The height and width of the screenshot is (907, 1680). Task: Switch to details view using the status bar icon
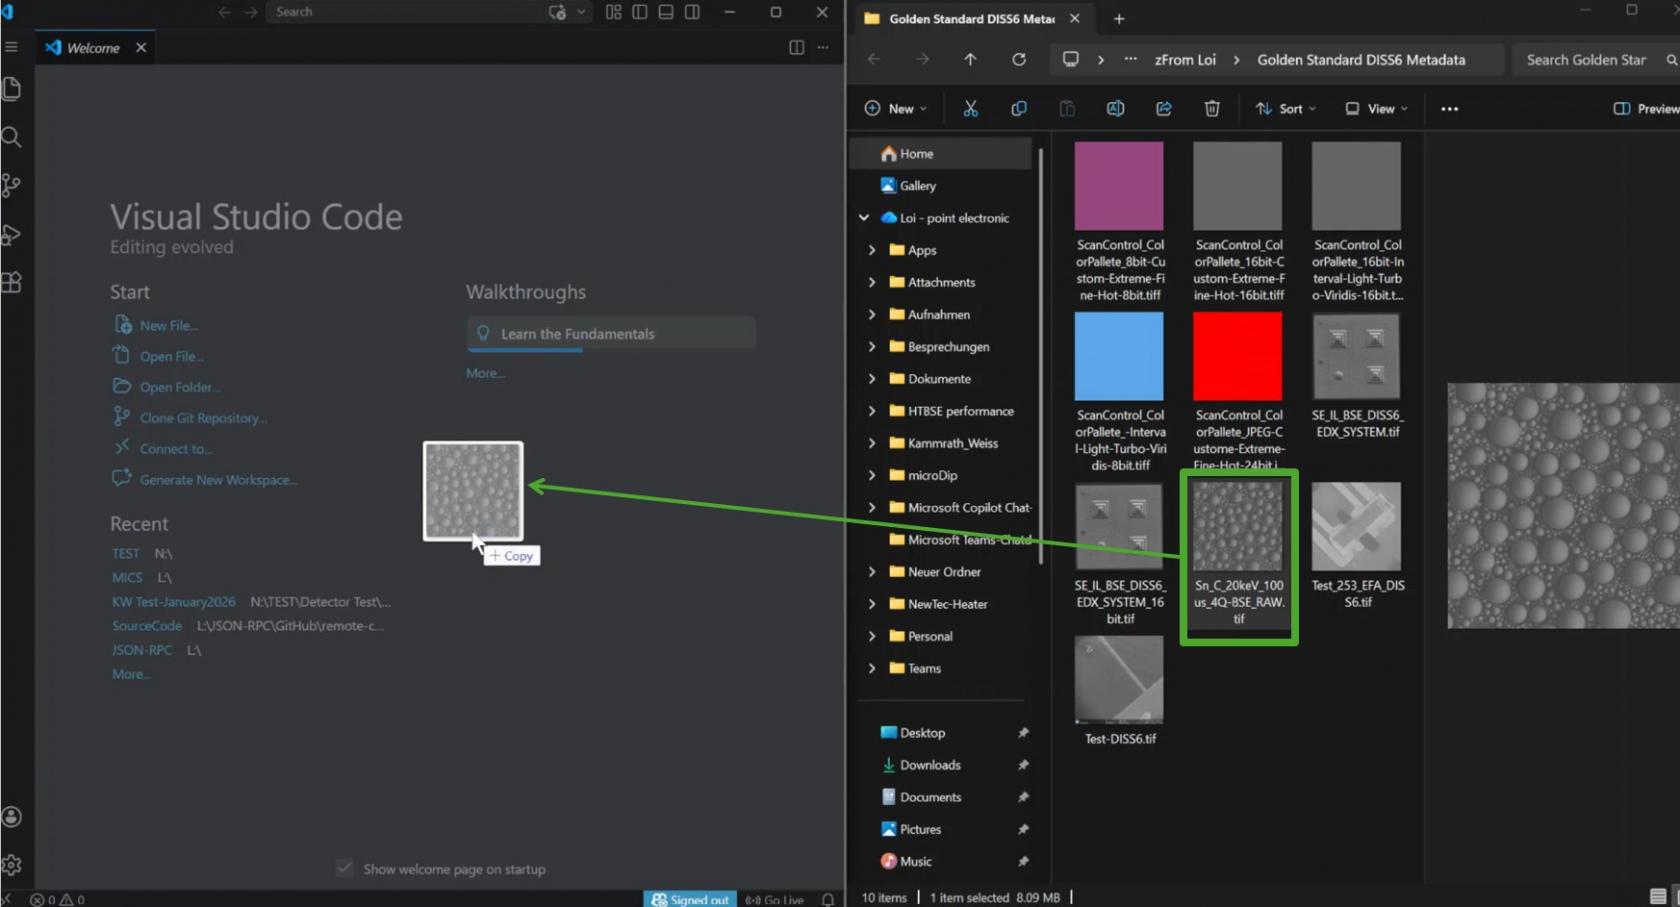[1657, 896]
